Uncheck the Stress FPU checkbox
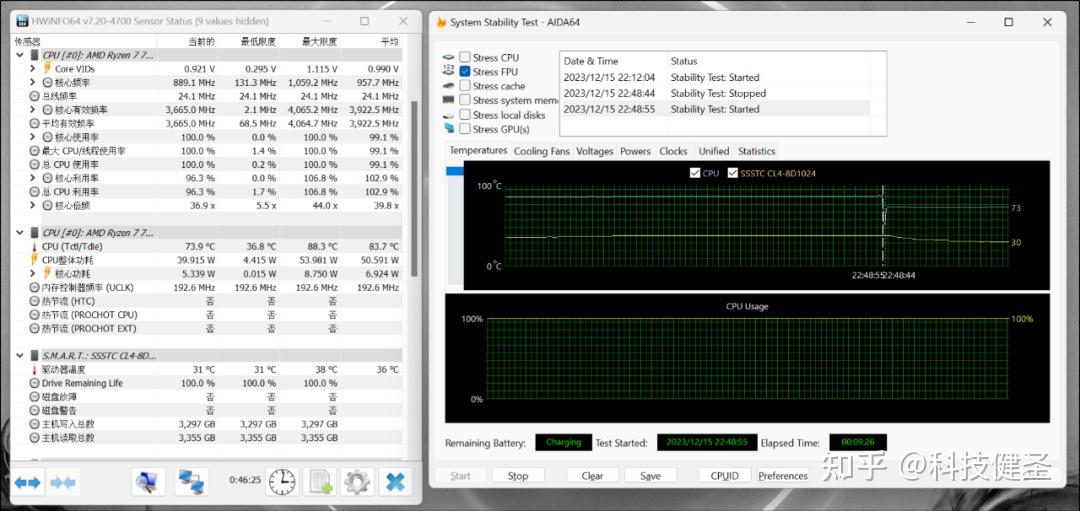Screen dimensions: 1080x511 coord(465,72)
